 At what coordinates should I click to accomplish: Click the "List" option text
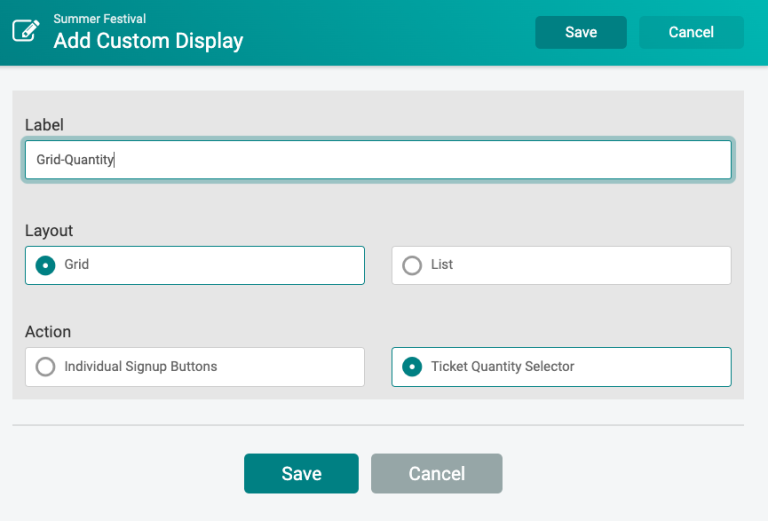click(x=442, y=264)
